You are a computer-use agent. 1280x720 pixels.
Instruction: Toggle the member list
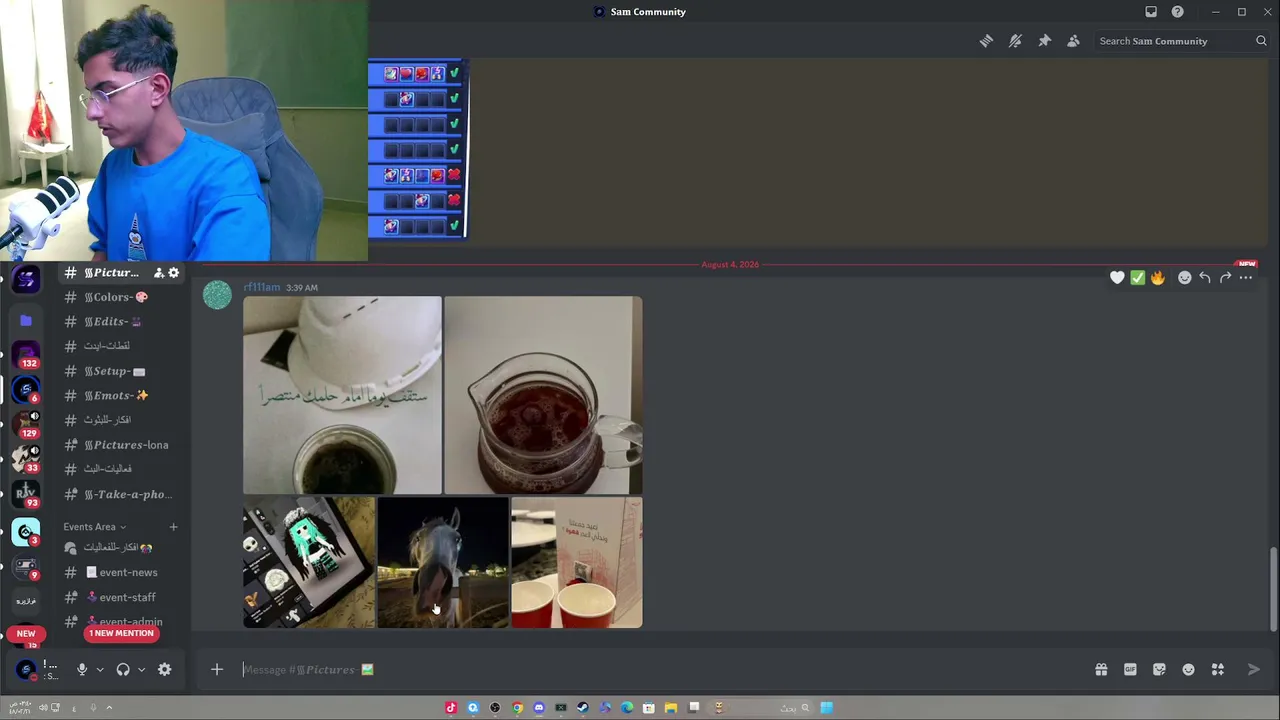[x=1073, y=41]
